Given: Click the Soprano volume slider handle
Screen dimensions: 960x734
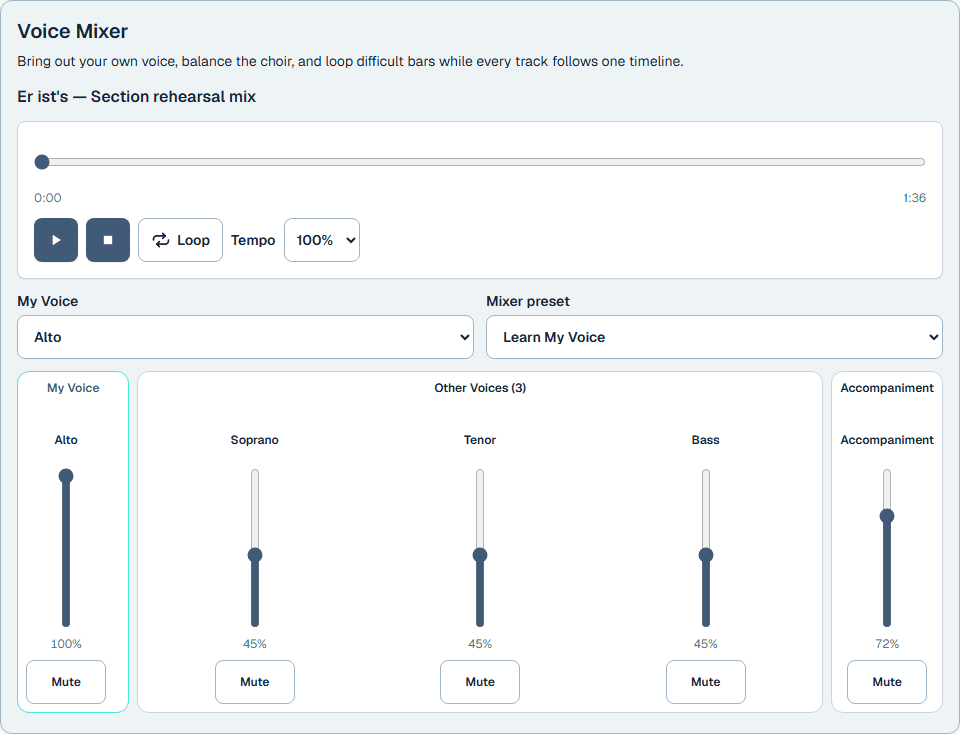Looking at the screenshot, I should tap(255, 555).
